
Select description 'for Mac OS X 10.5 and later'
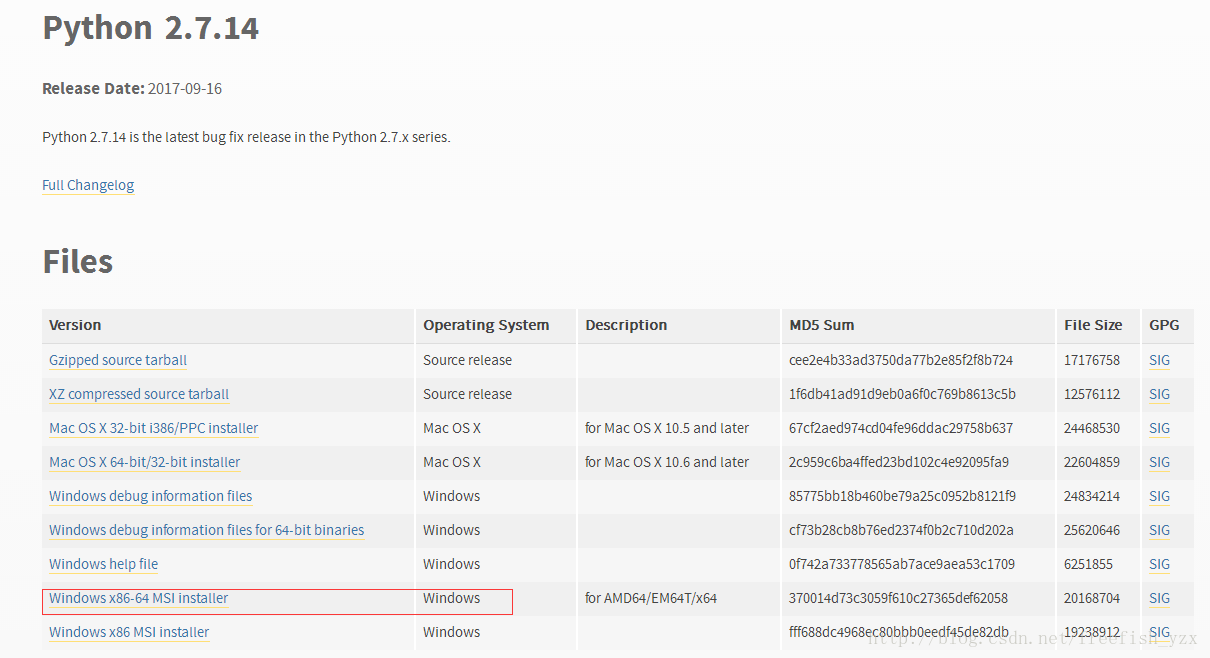click(x=667, y=428)
